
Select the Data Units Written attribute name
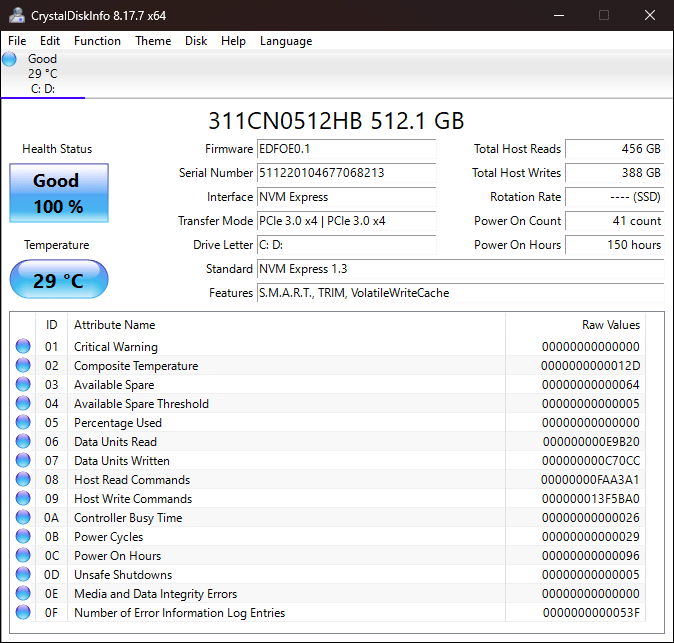[x=122, y=461]
